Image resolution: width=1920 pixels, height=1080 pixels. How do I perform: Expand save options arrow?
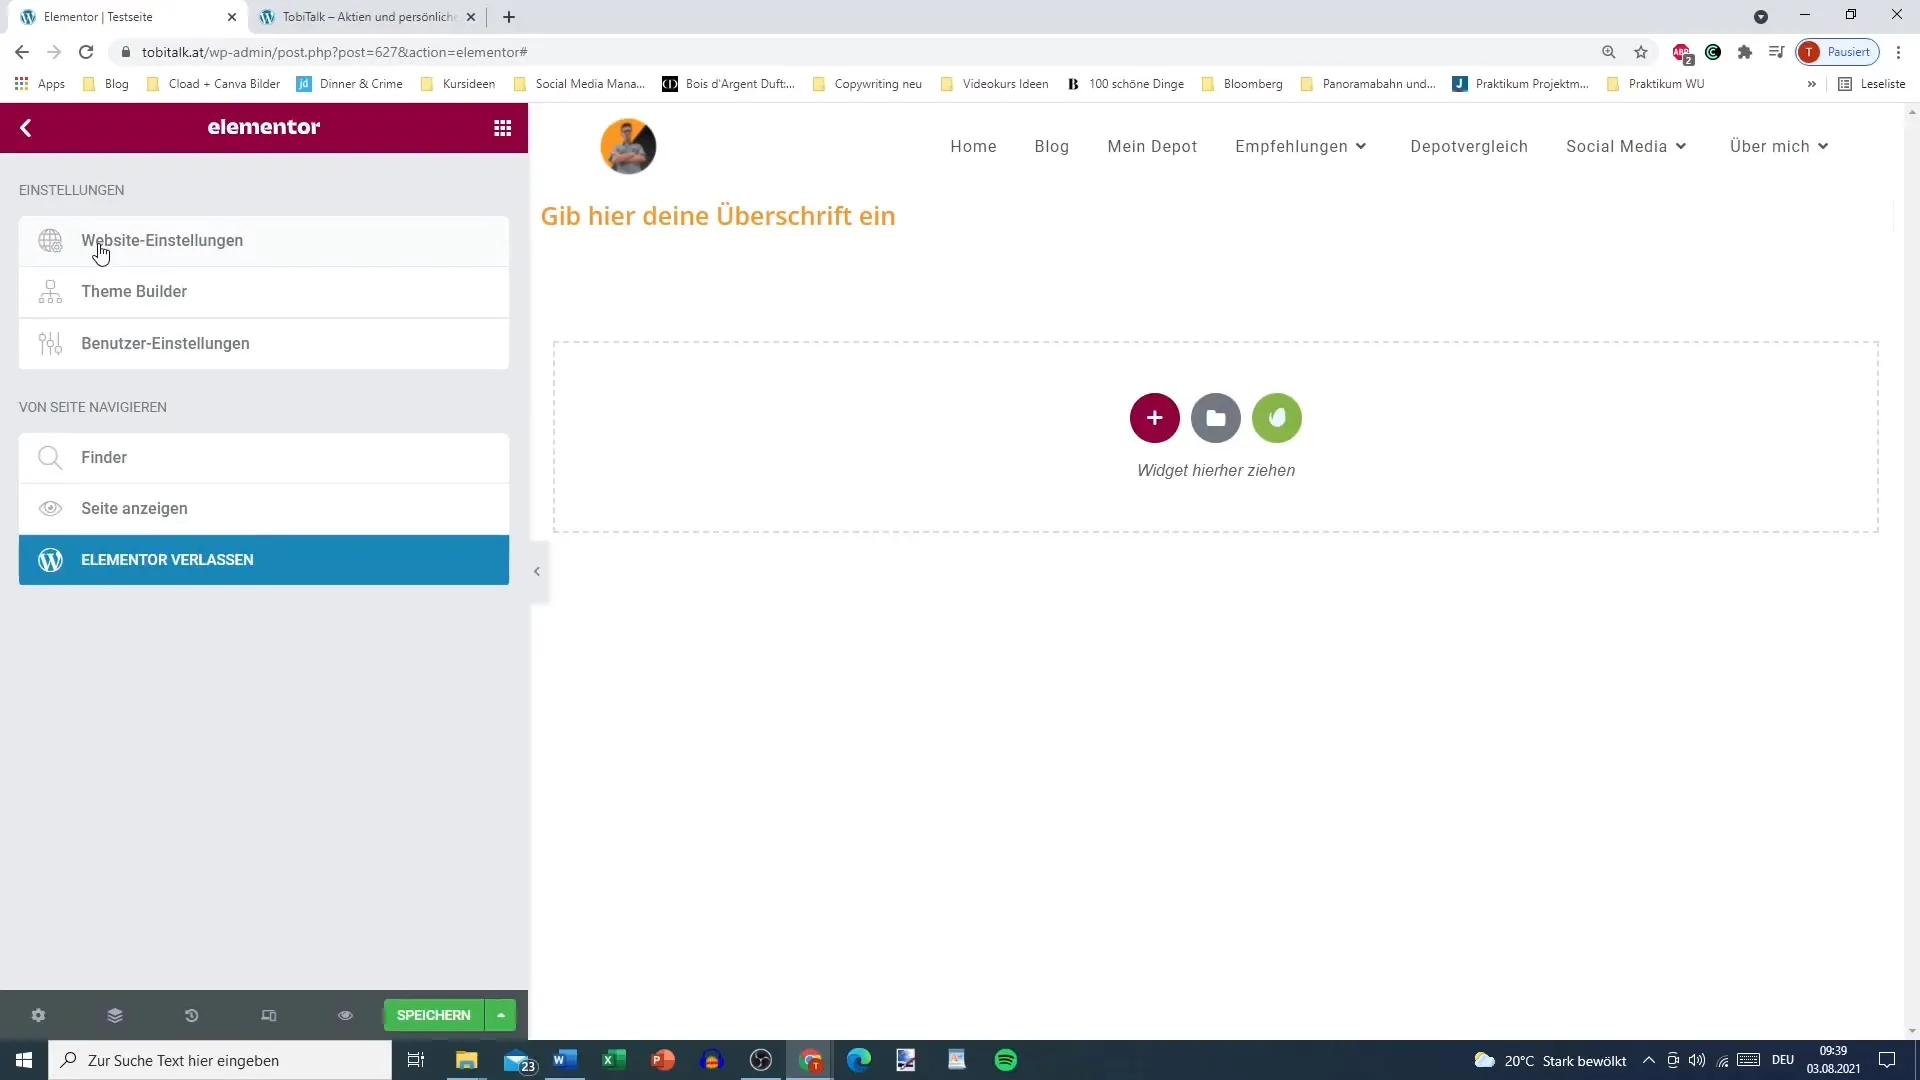(501, 1015)
